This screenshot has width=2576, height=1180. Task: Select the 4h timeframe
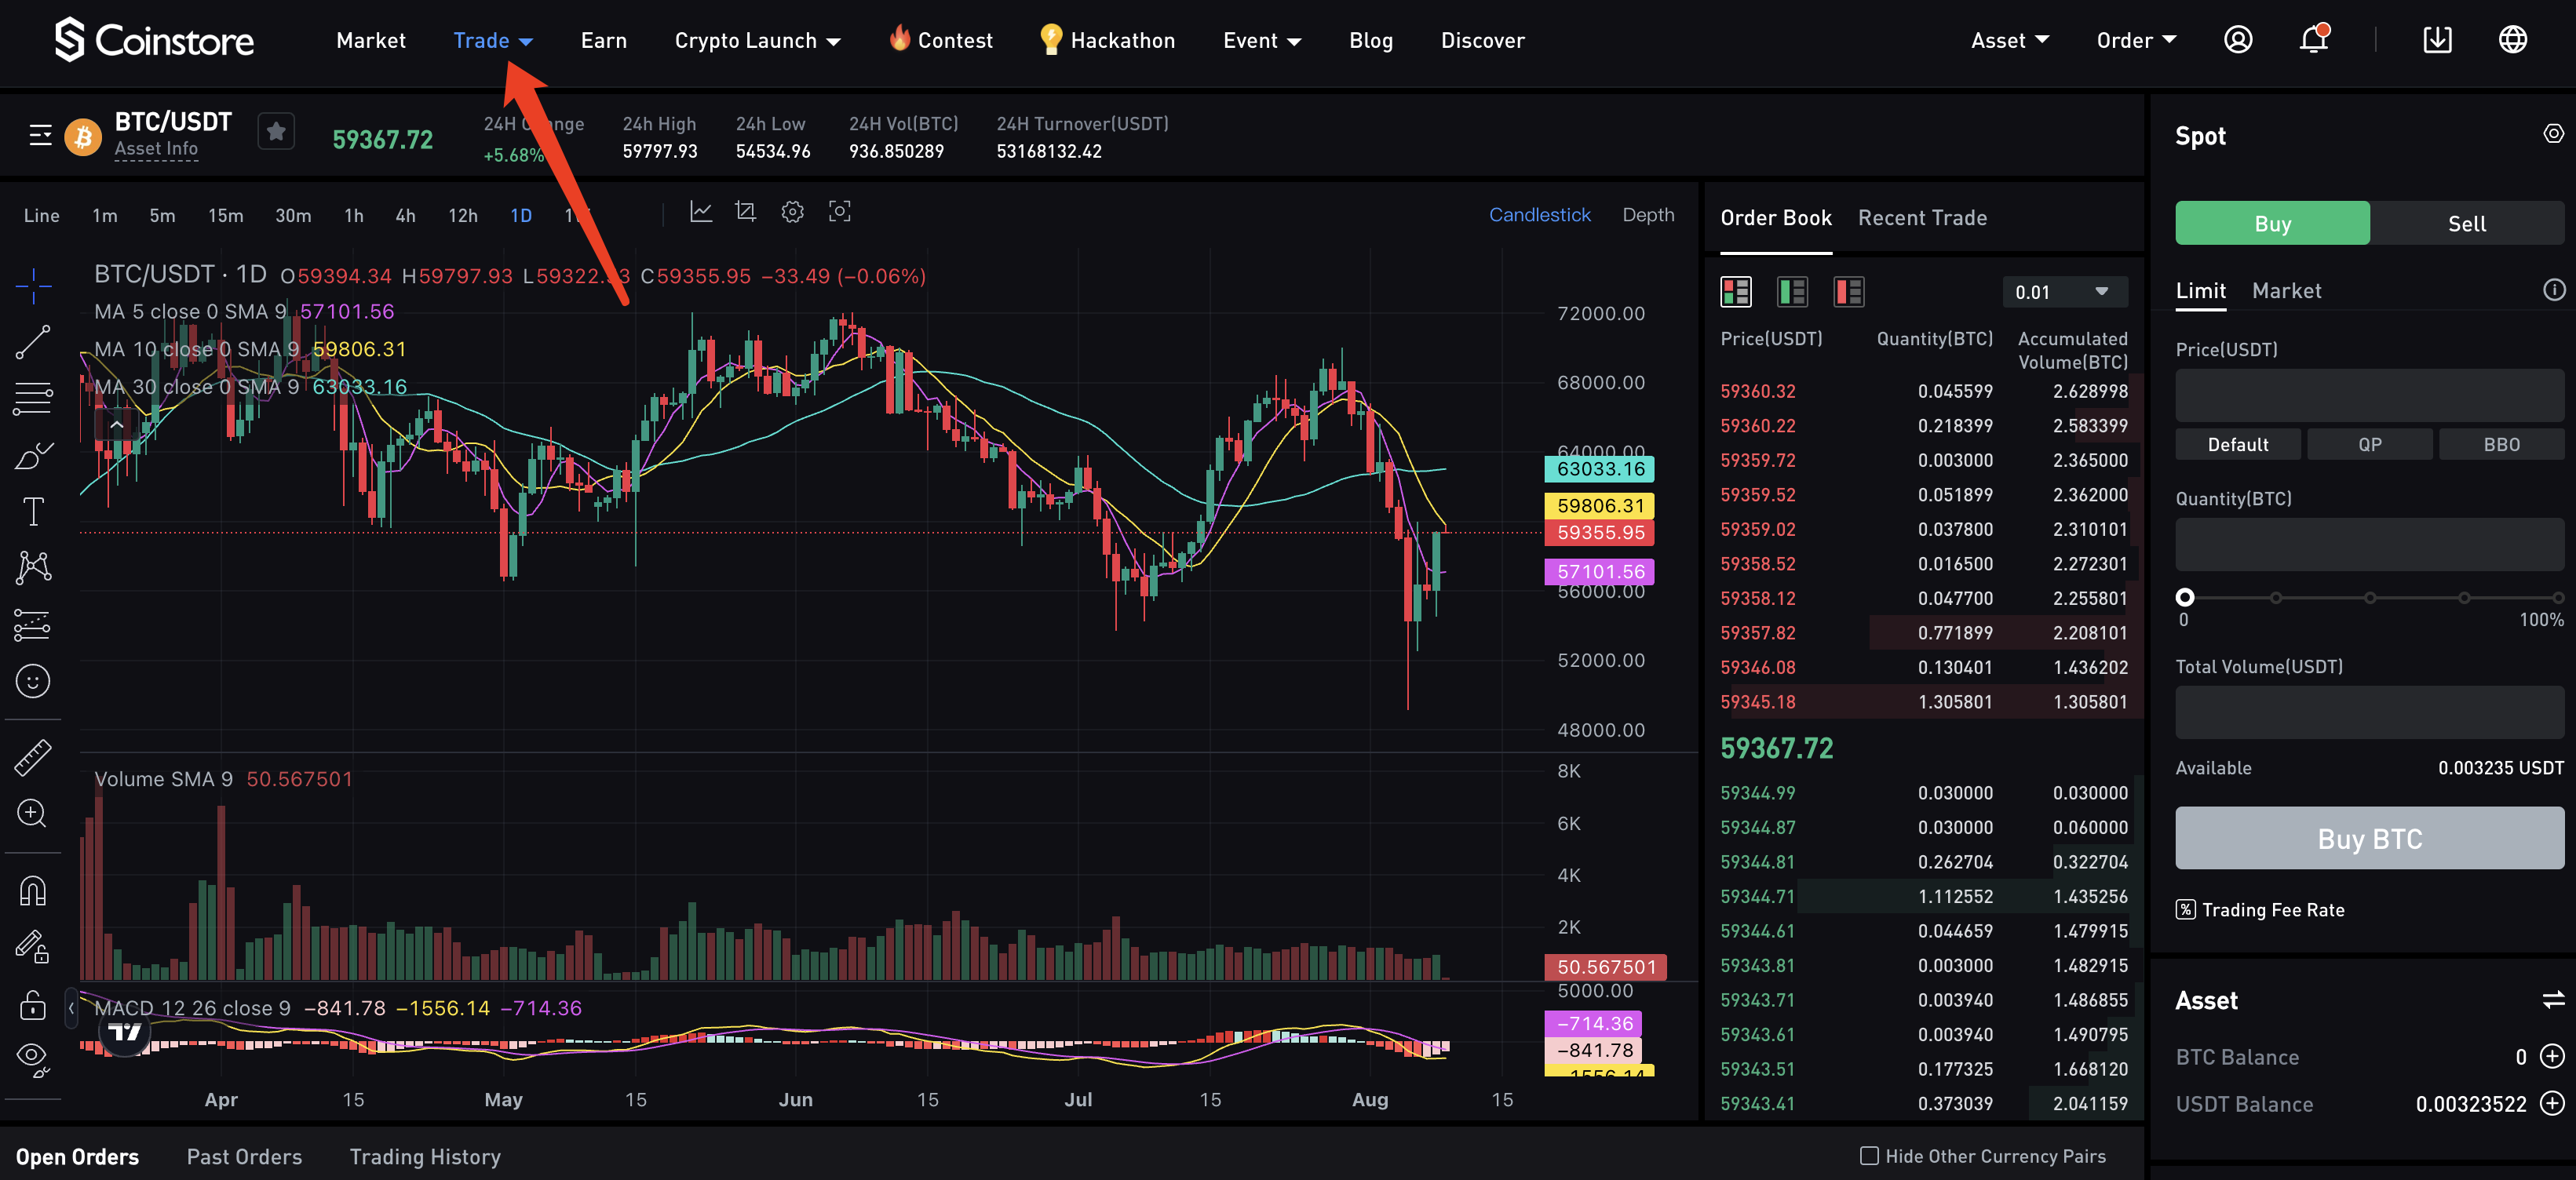(x=405, y=216)
